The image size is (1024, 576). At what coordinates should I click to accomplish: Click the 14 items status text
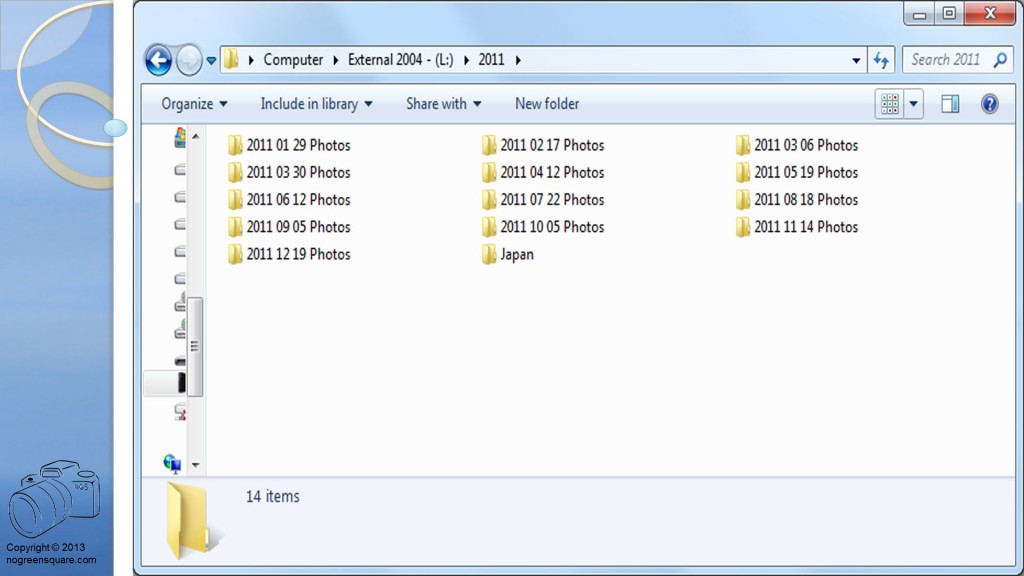tap(272, 496)
